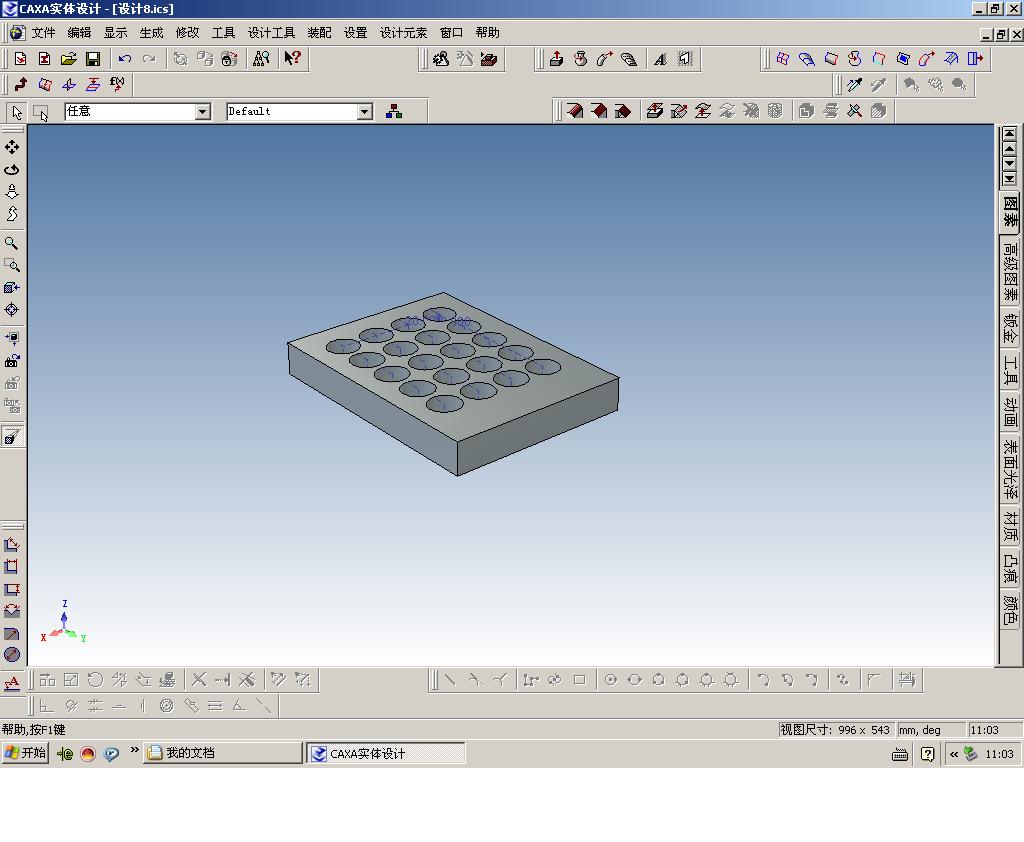1024x842 pixels.
Task: Select the Spin (revolve) feature icon
Action: coord(581,59)
